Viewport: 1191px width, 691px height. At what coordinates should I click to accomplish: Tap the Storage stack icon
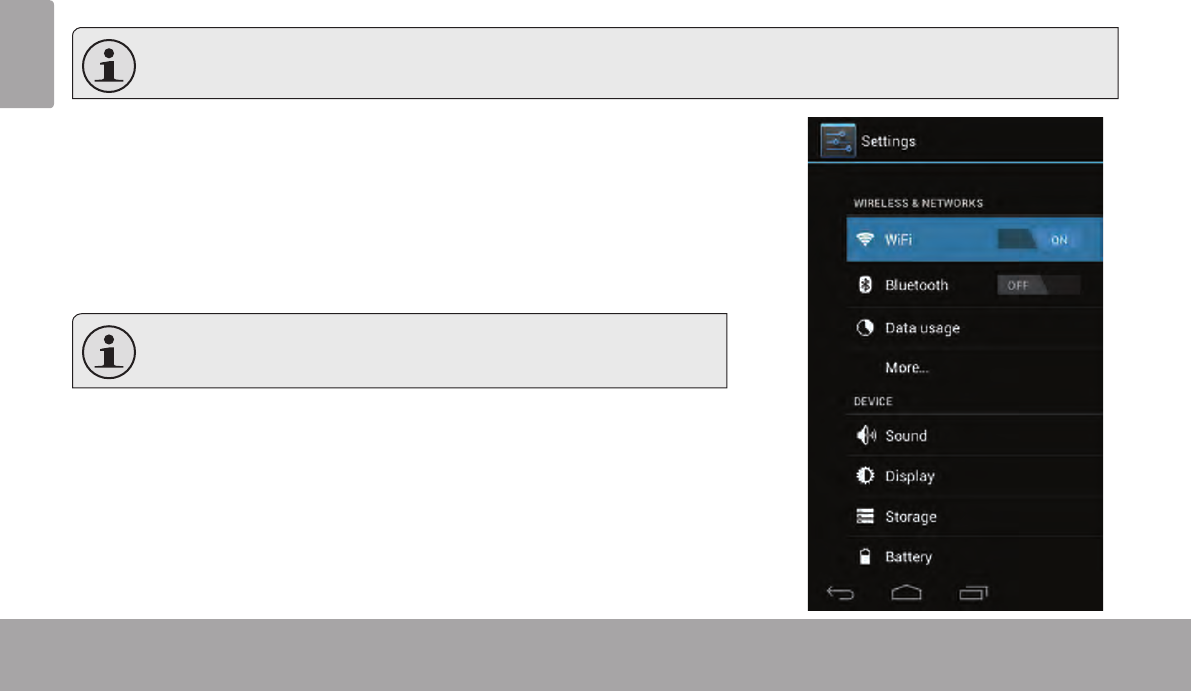point(864,516)
